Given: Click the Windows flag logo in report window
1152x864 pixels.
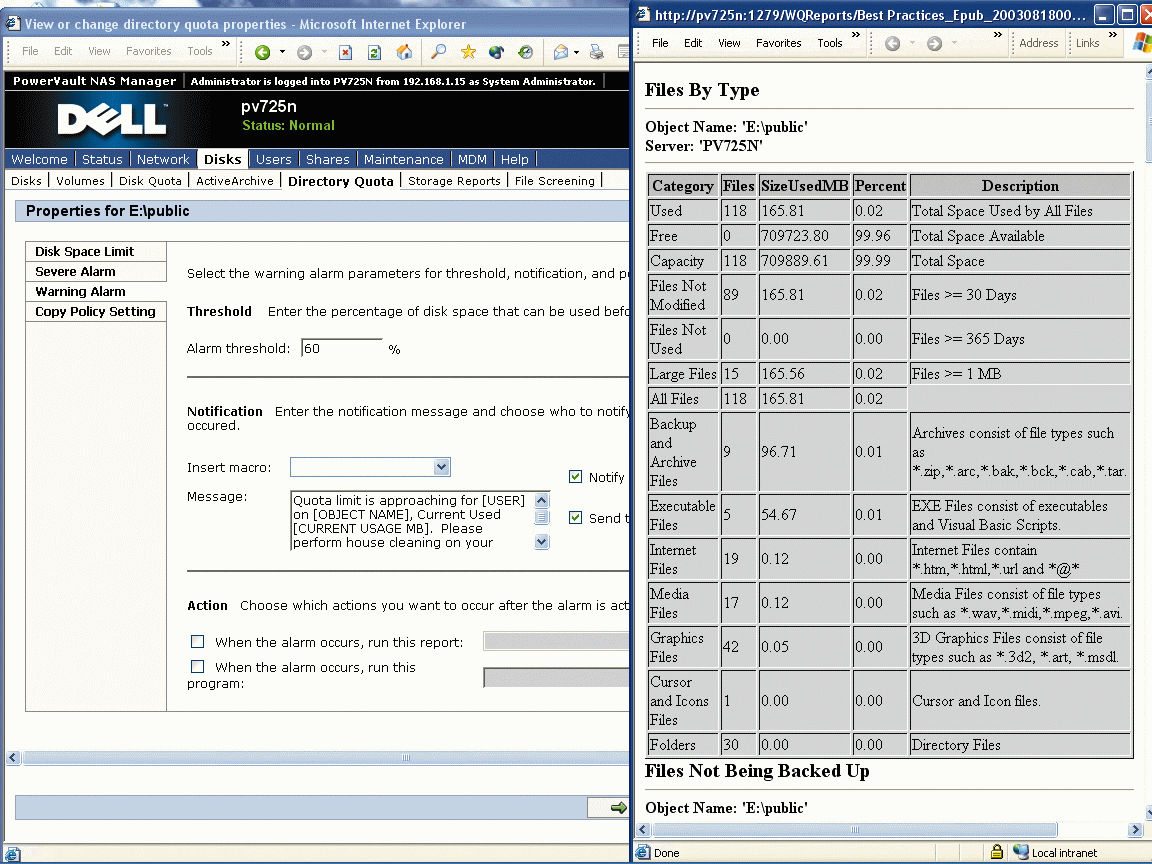Looking at the screenshot, I should 1142,42.
